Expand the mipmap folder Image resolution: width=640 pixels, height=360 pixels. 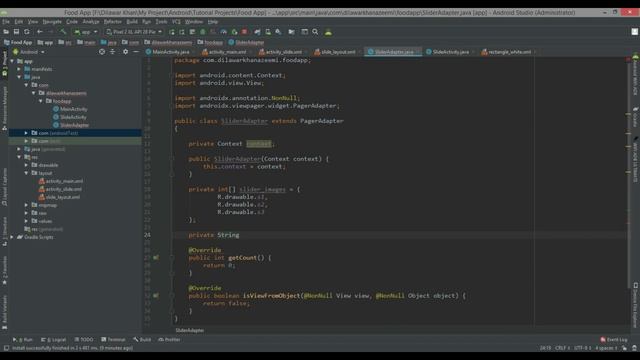[x=26, y=205]
